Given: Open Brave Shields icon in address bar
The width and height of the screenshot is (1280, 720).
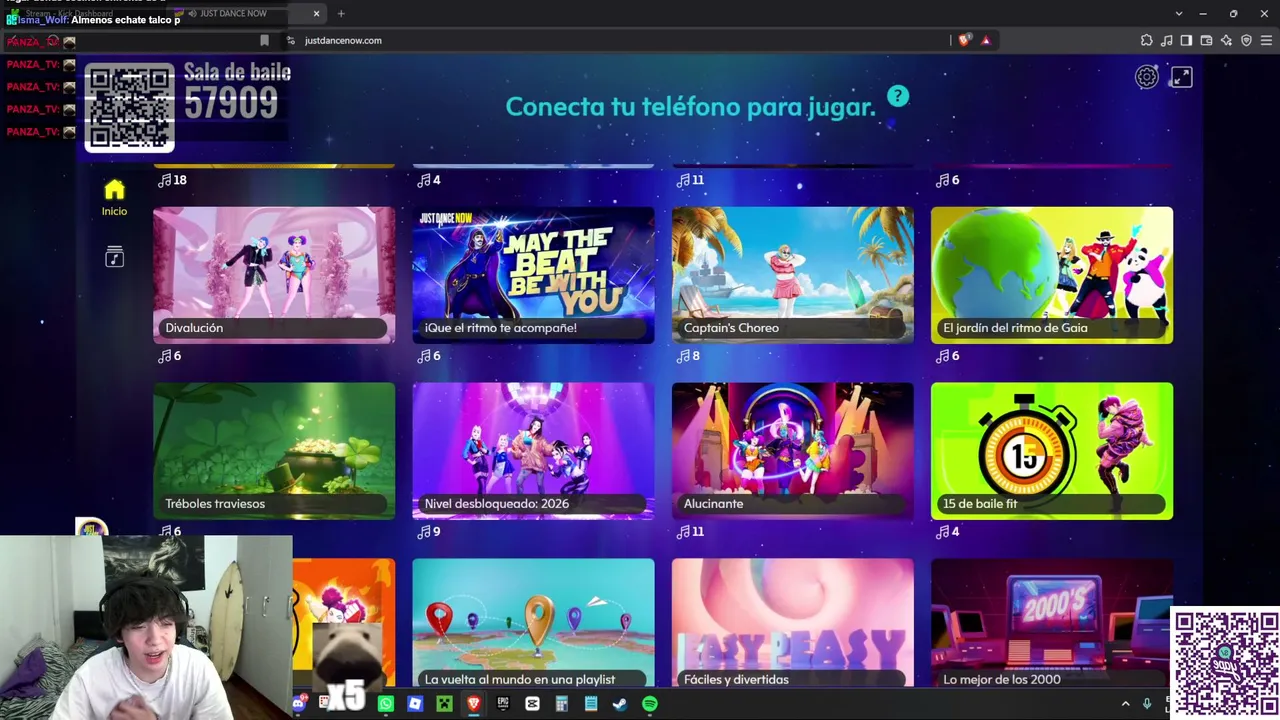Looking at the screenshot, I should [964, 40].
